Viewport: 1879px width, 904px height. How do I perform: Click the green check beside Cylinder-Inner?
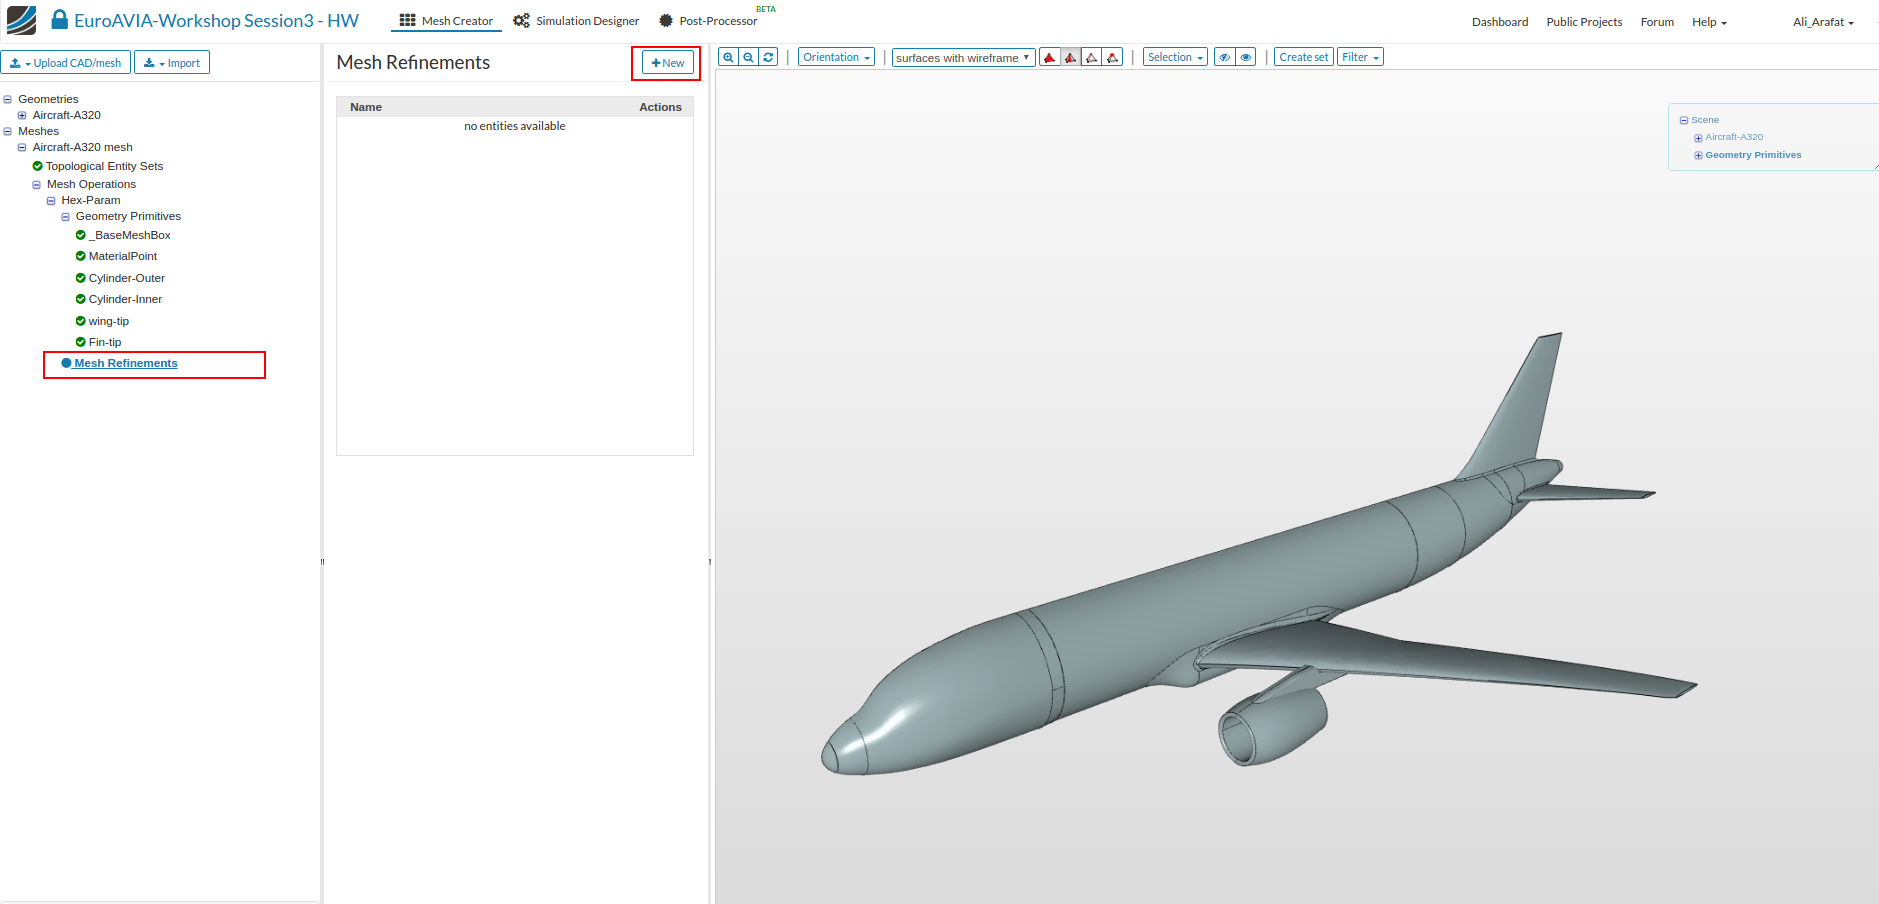[81, 299]
